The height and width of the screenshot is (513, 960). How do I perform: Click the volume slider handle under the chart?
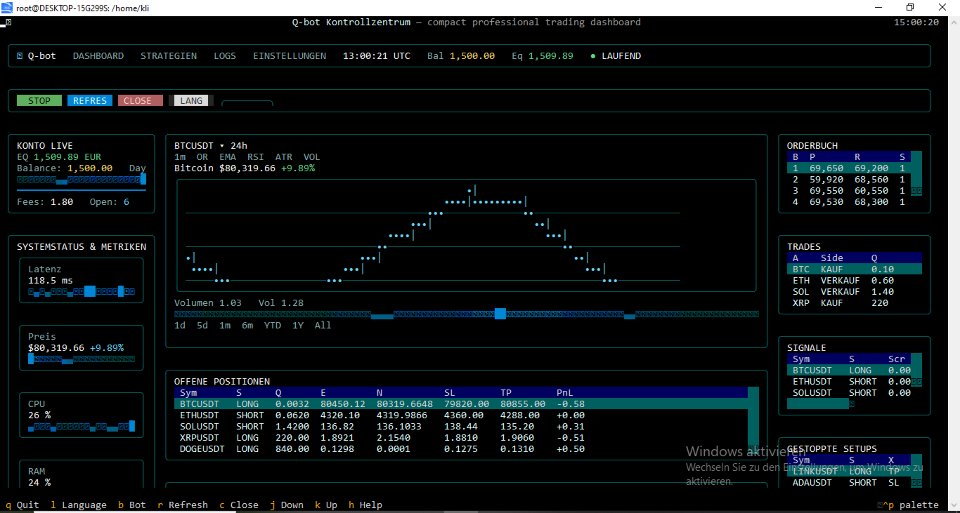pos(500,313)
